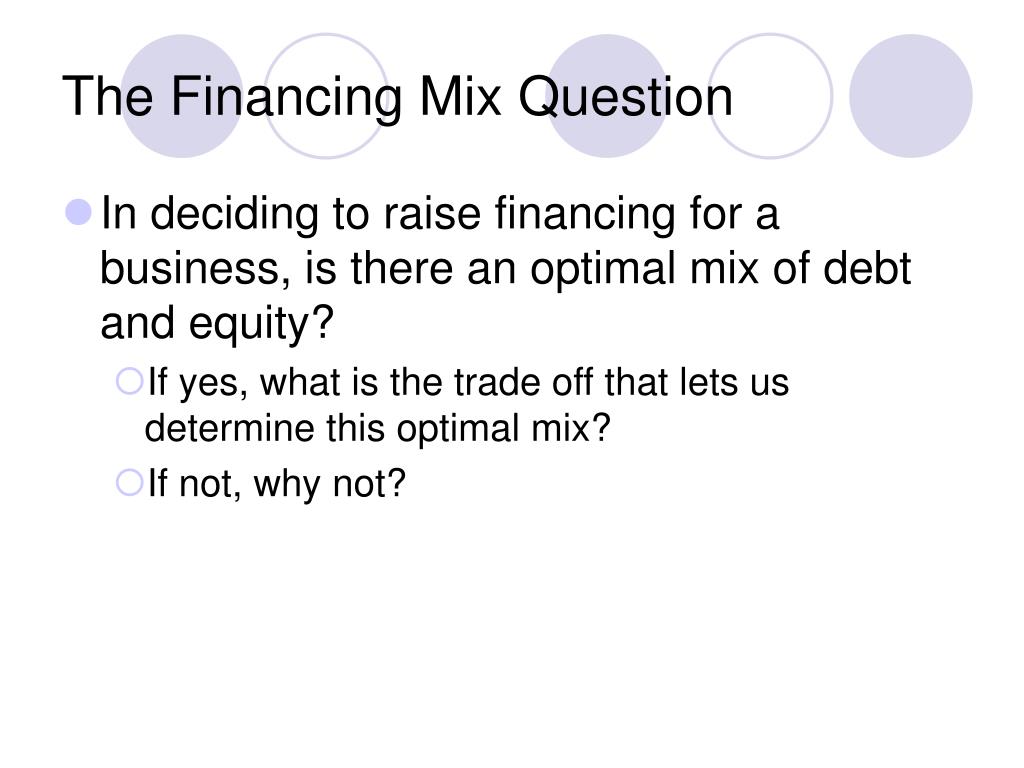This screenshot has height=768, width=1024.
Task: Click the filled circle behind the word 'Question'
Action: pos(607,96)
